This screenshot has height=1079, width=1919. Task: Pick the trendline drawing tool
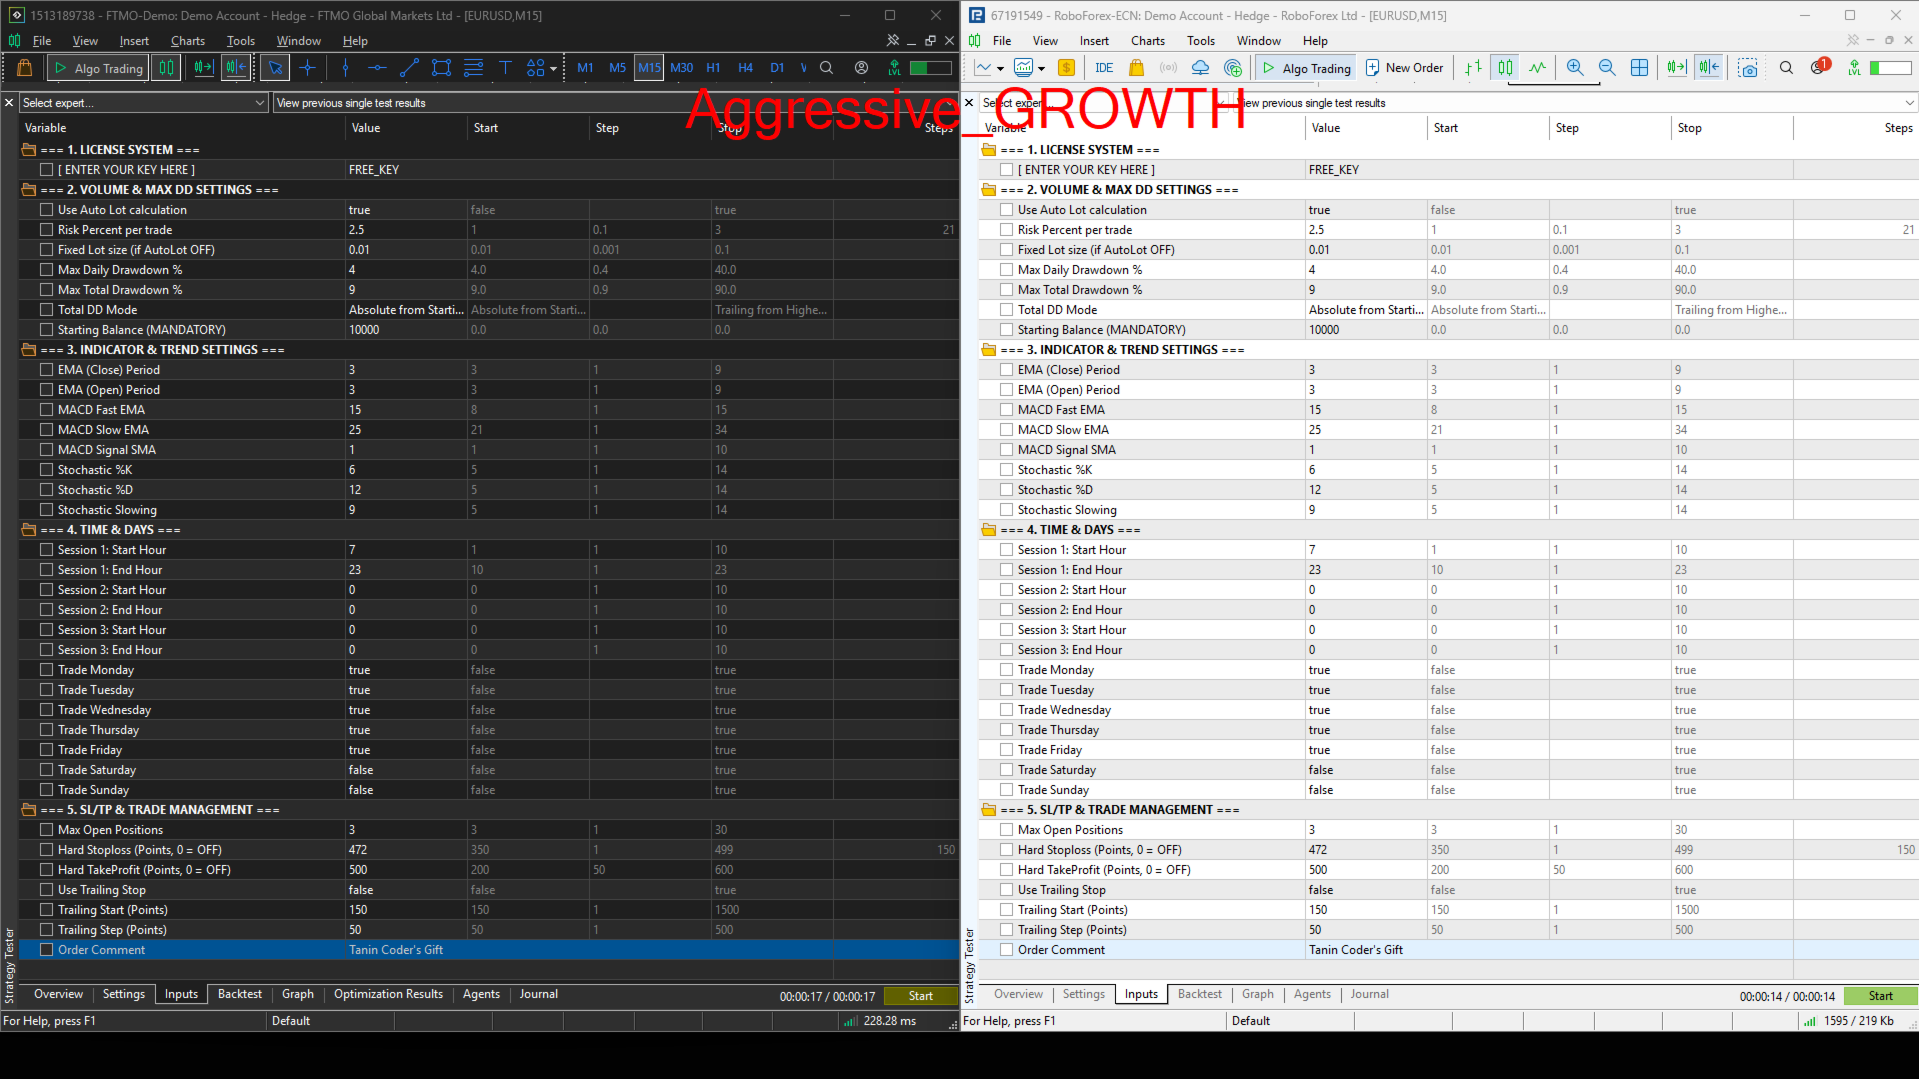[408, 68]
